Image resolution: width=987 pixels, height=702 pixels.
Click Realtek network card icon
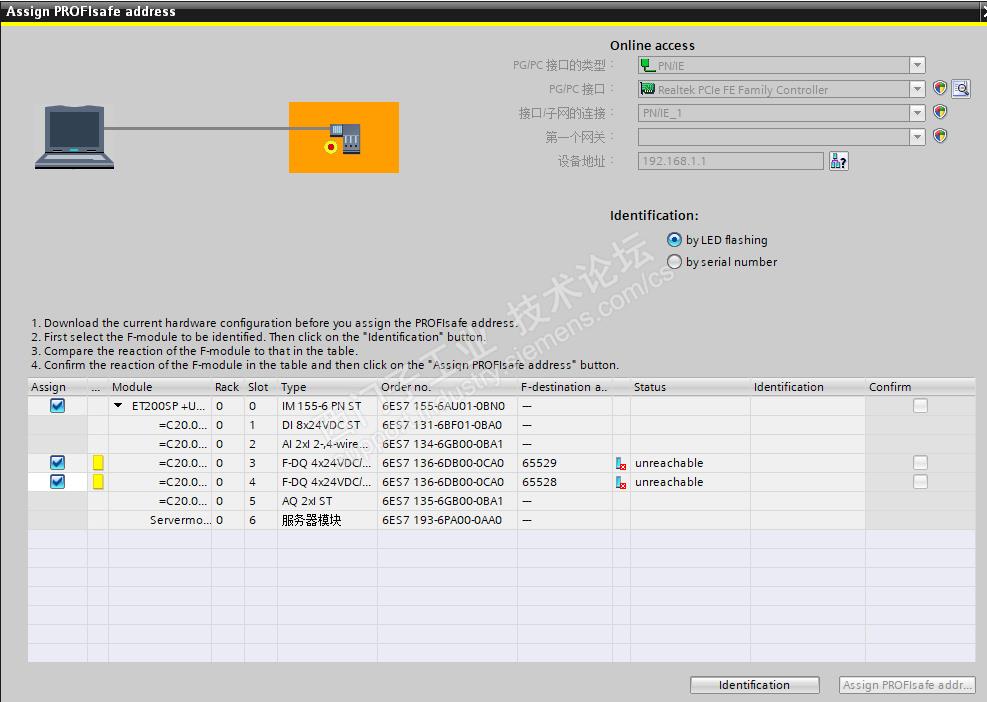coord(647,89)
